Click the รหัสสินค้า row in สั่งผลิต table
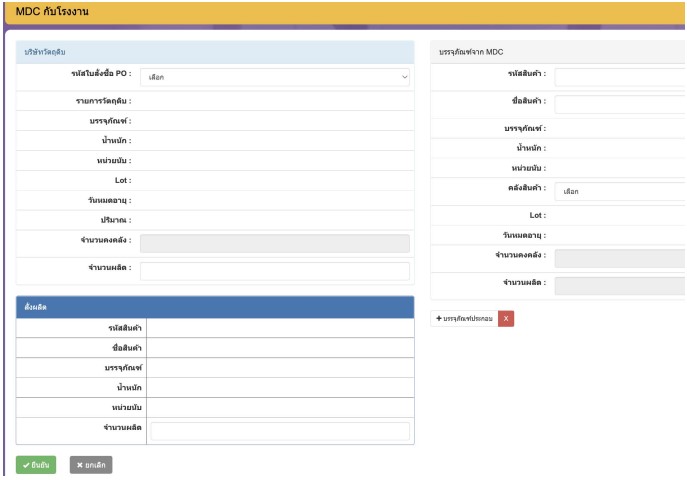 [215, 328]
